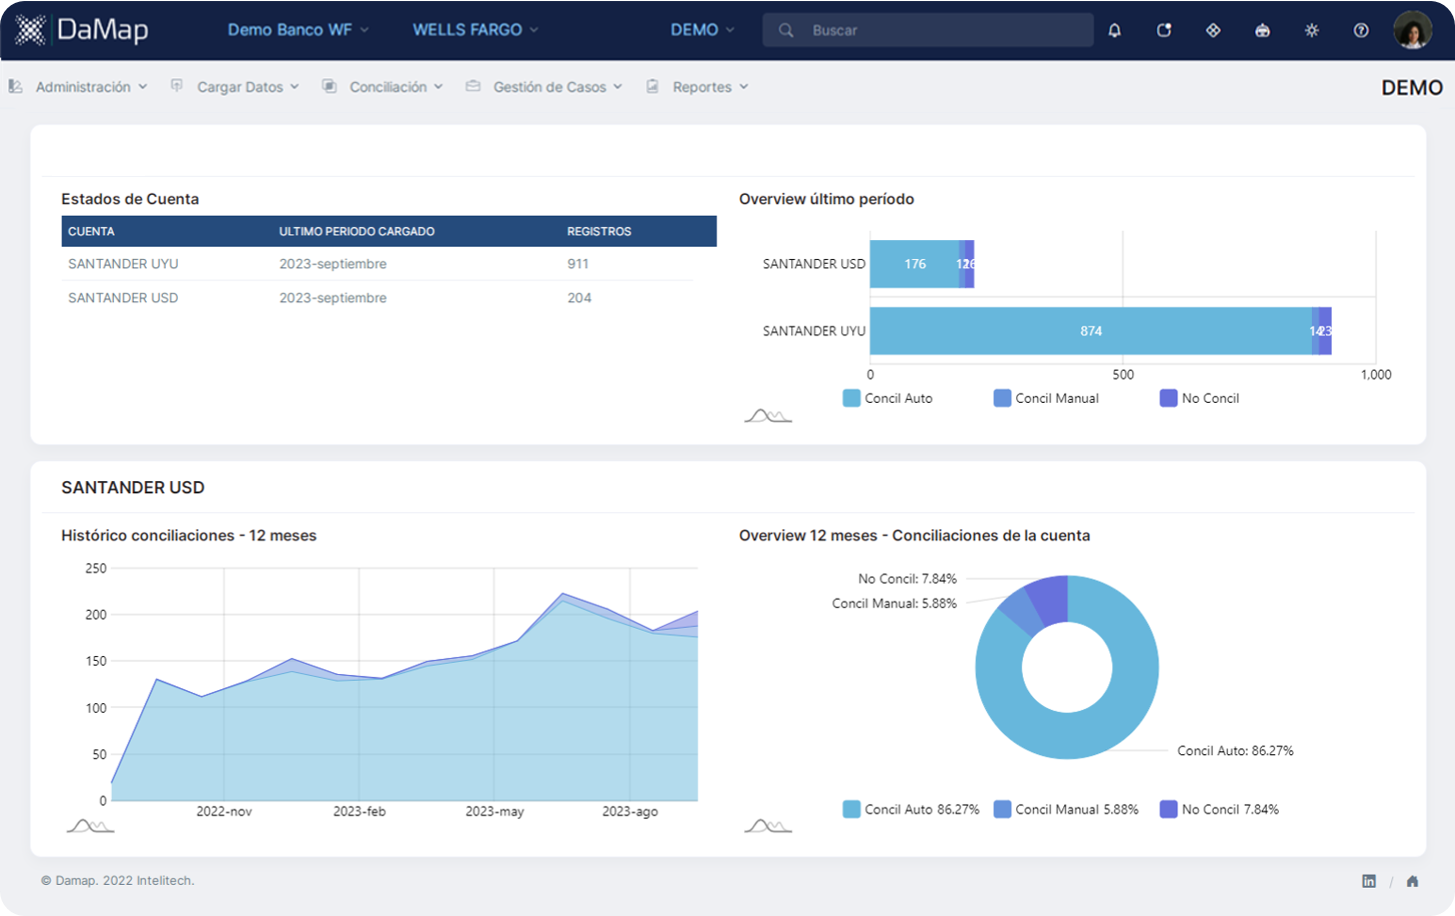Click the sparkline toggle under the histórico chart
Image resolution: width=1455 pixels, height=916 pixels.
(x=88, y=826)
